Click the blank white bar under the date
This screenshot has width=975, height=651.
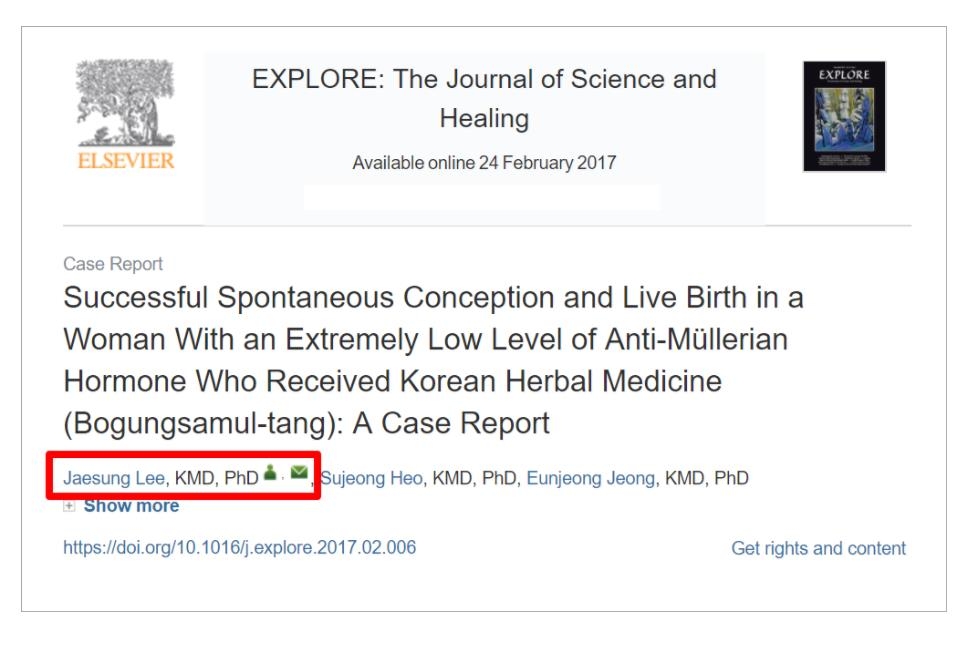(482, 197)
